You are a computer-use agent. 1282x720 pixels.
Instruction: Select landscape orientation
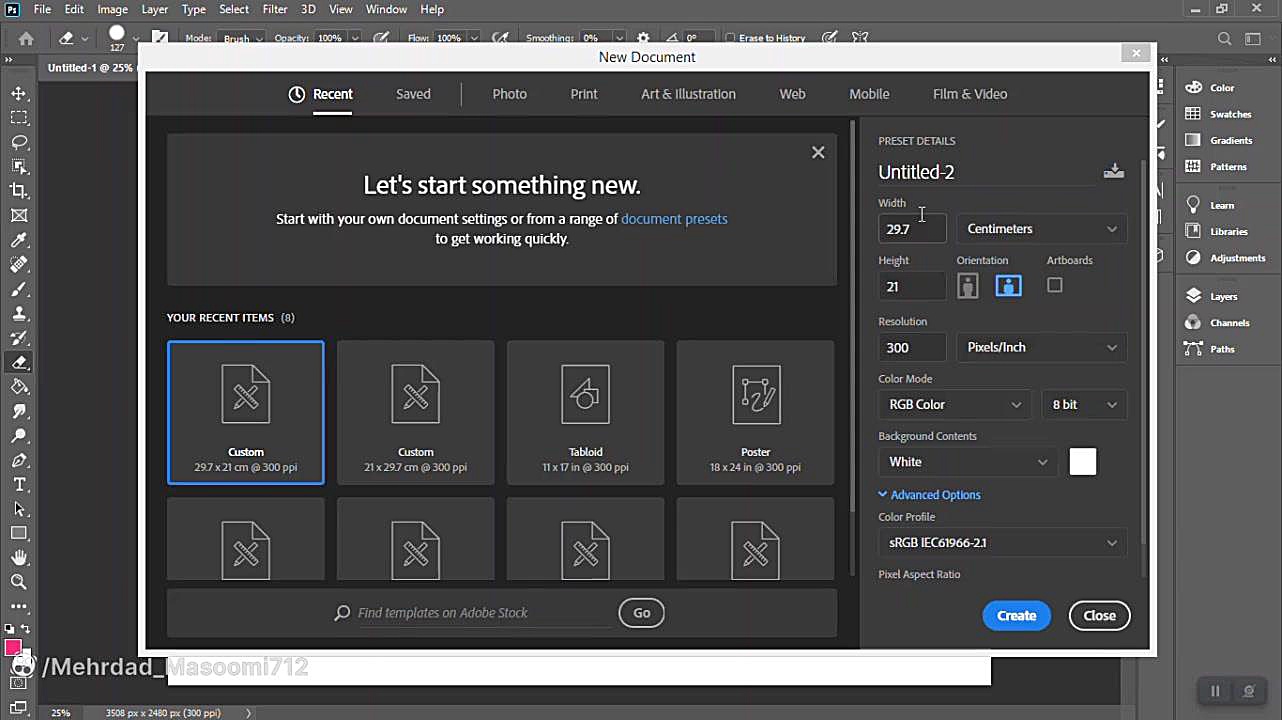coord(1008,286)
